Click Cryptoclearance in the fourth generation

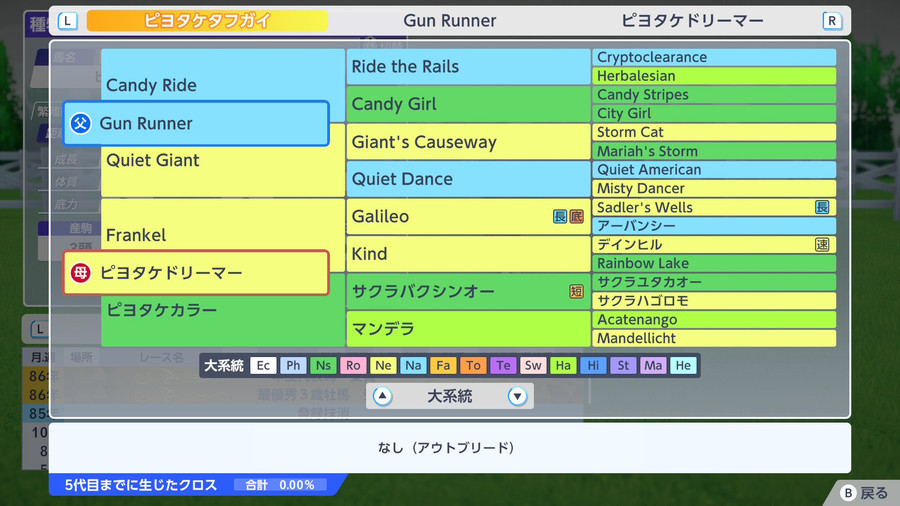coord(714,57)
